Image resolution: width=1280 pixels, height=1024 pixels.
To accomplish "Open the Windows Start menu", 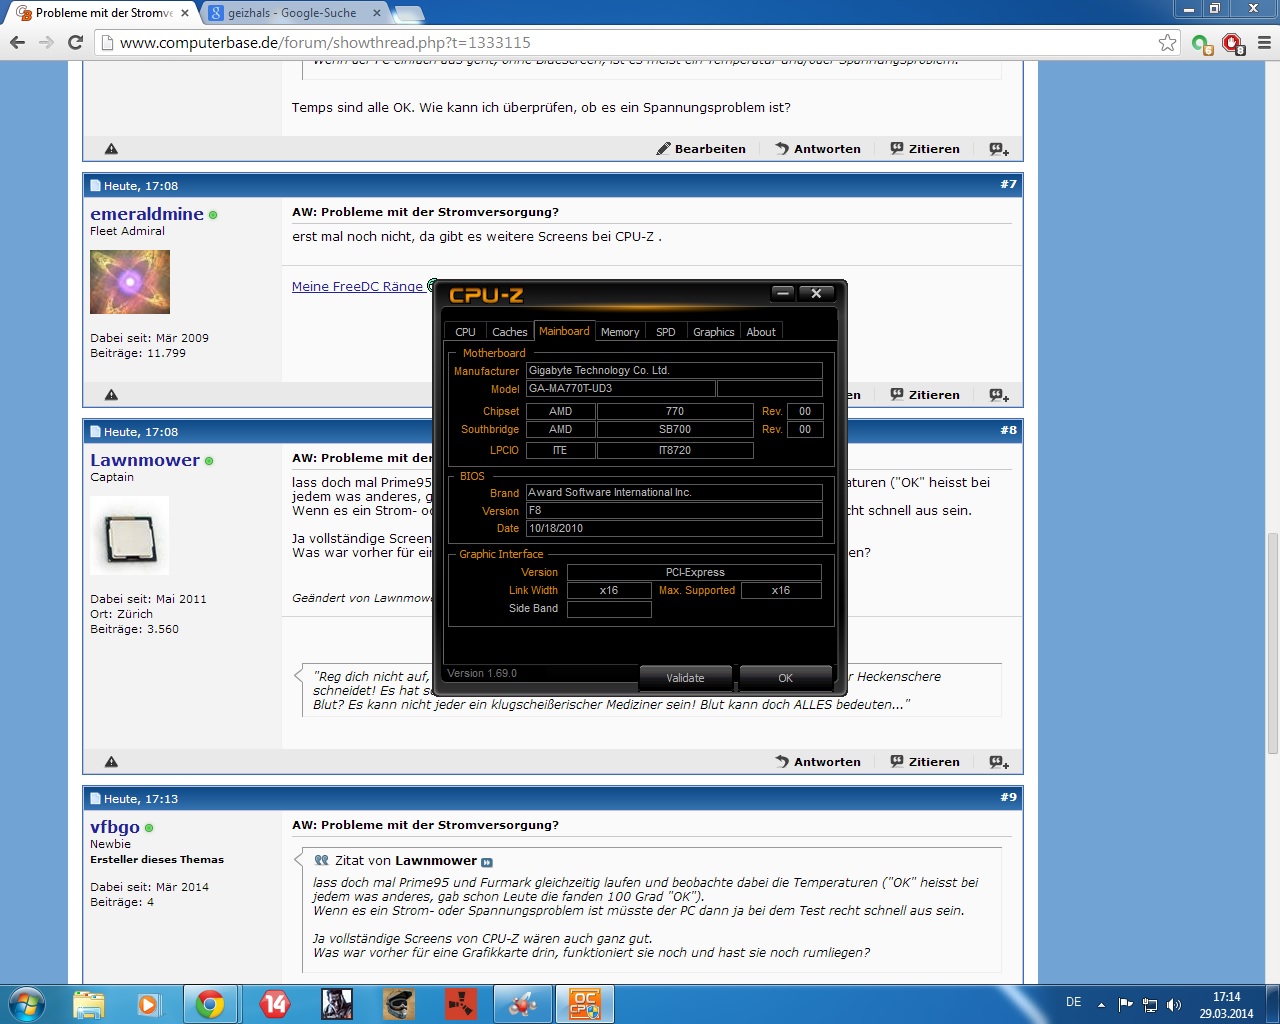I will coord(27,1004).
